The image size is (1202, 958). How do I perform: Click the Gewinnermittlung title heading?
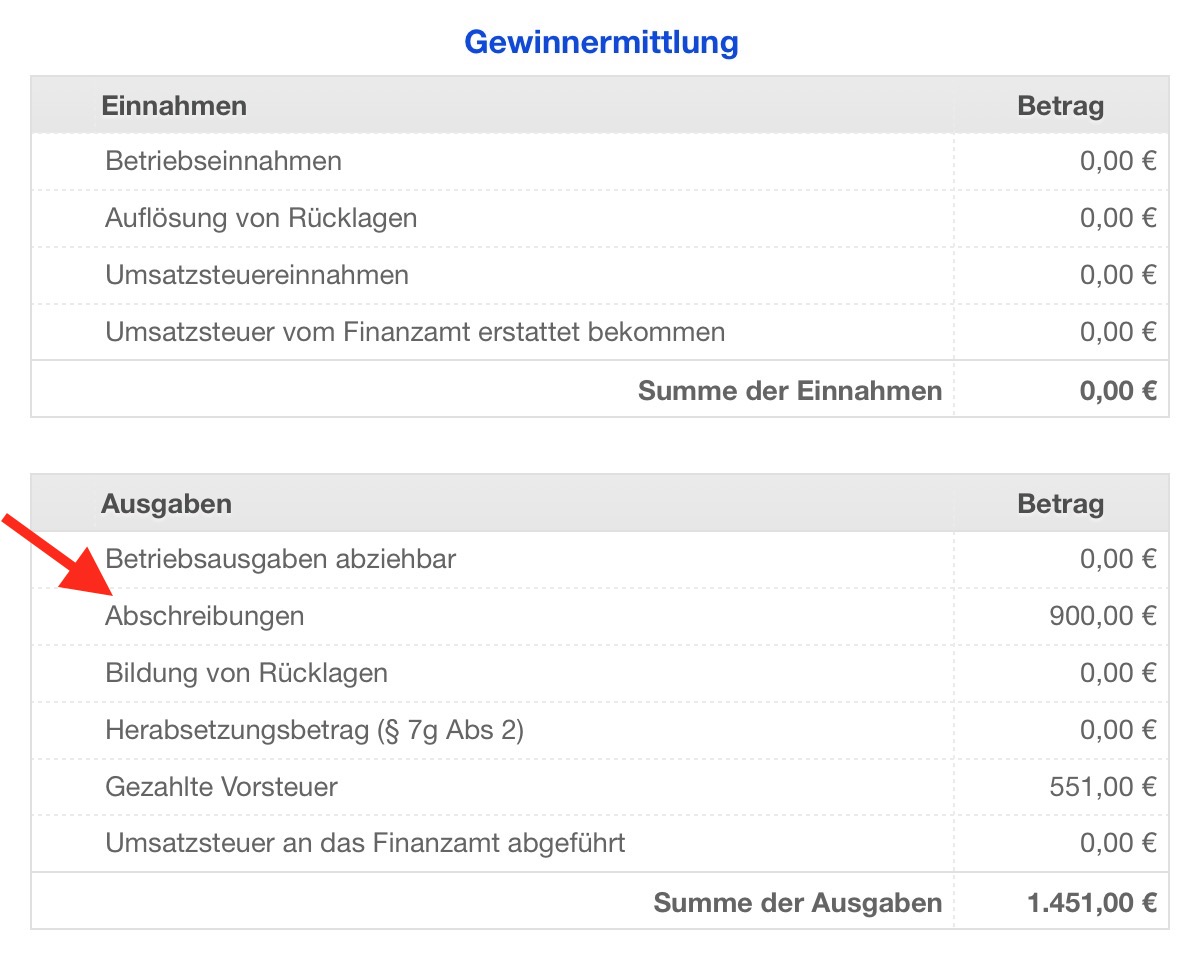(x=601, y=42)
